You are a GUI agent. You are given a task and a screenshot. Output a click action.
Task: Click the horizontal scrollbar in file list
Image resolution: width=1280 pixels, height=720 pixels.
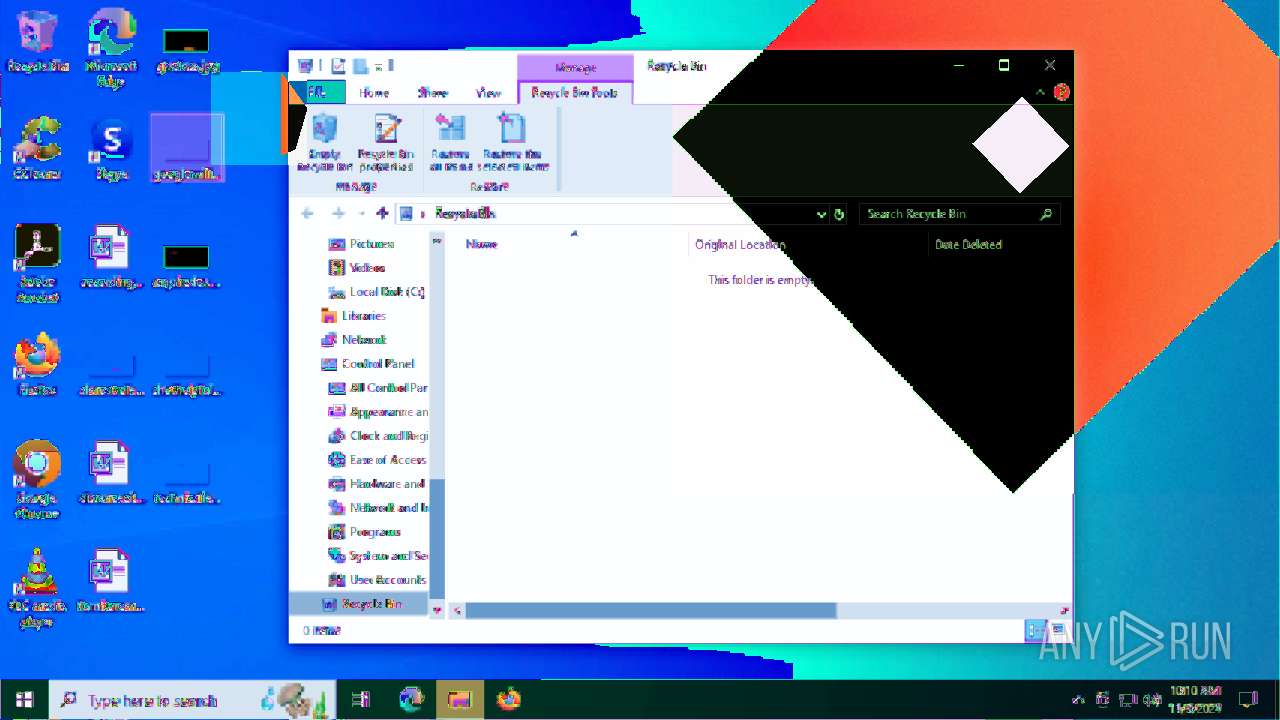(650, 610)
